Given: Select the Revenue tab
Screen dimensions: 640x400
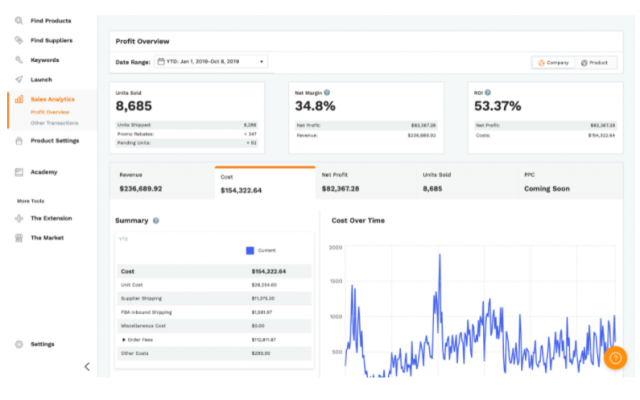Looking at the screenshot, I should pyautogui.click(x=162, y=182).
